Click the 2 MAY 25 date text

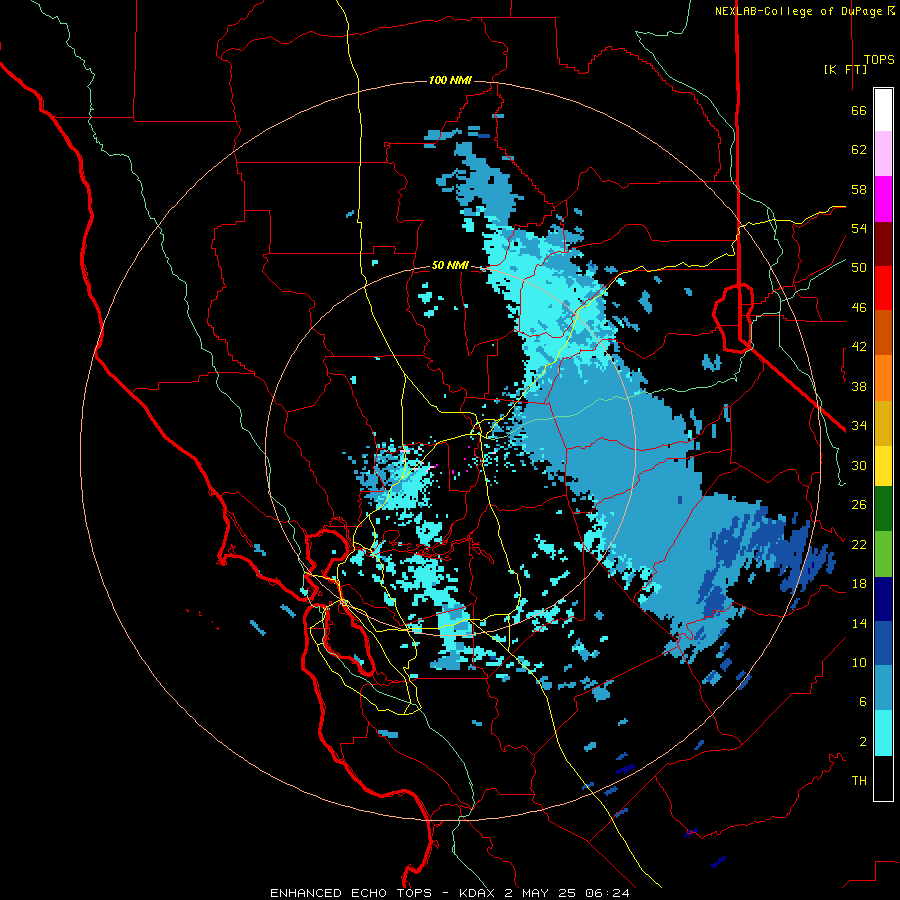541,893
